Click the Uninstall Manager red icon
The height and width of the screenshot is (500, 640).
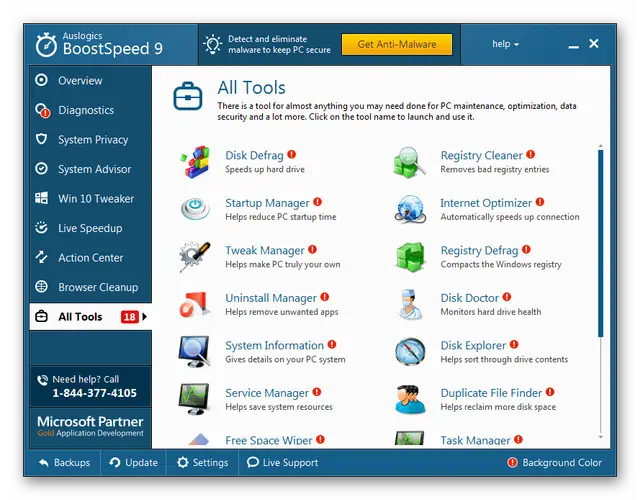pos(195,304)
